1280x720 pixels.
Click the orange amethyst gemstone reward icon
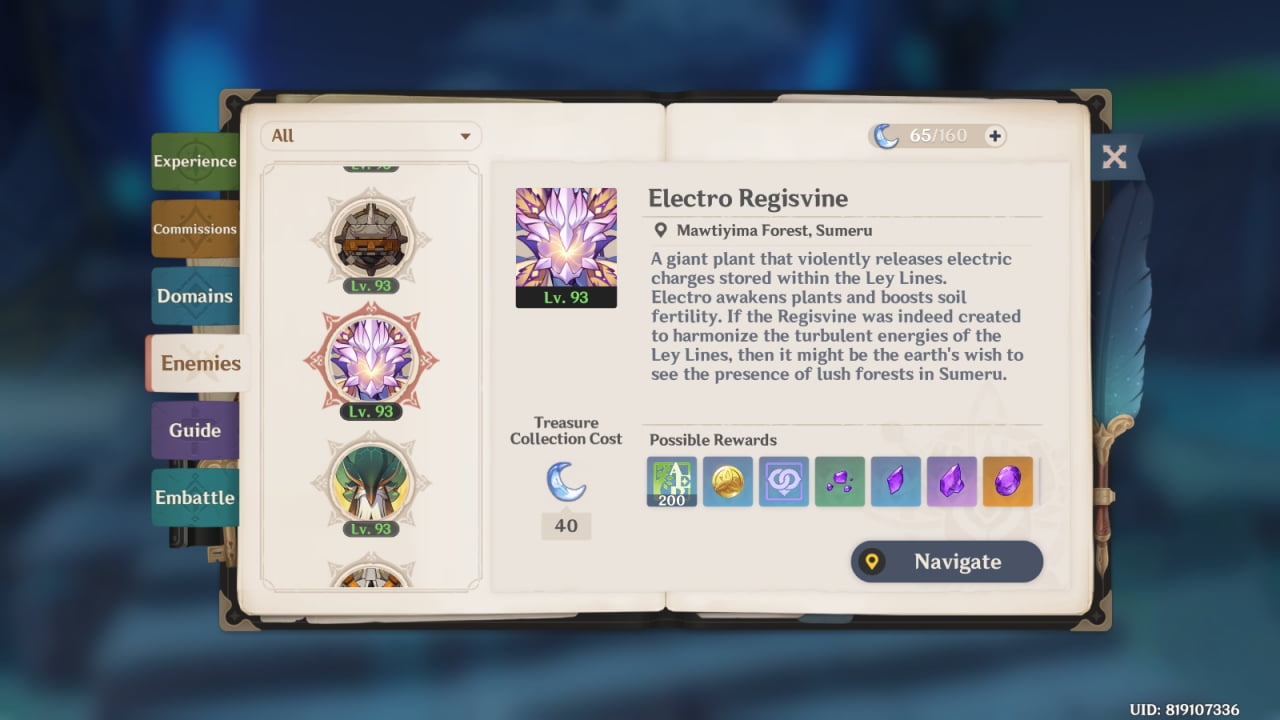pos(1008,482)
